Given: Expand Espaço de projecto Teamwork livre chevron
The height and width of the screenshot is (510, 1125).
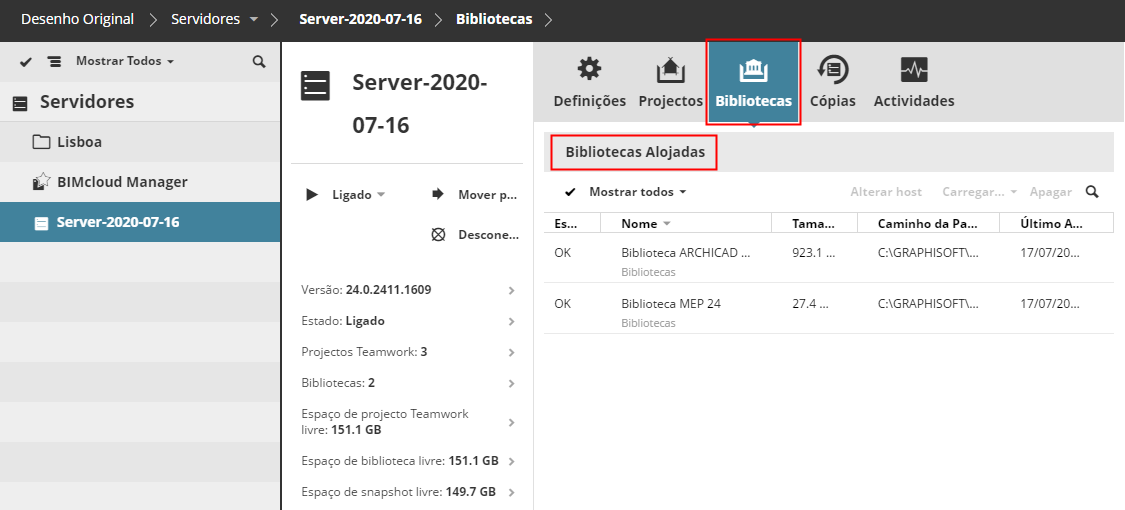Looking at the screenshot, I should (x=512, y=422).
